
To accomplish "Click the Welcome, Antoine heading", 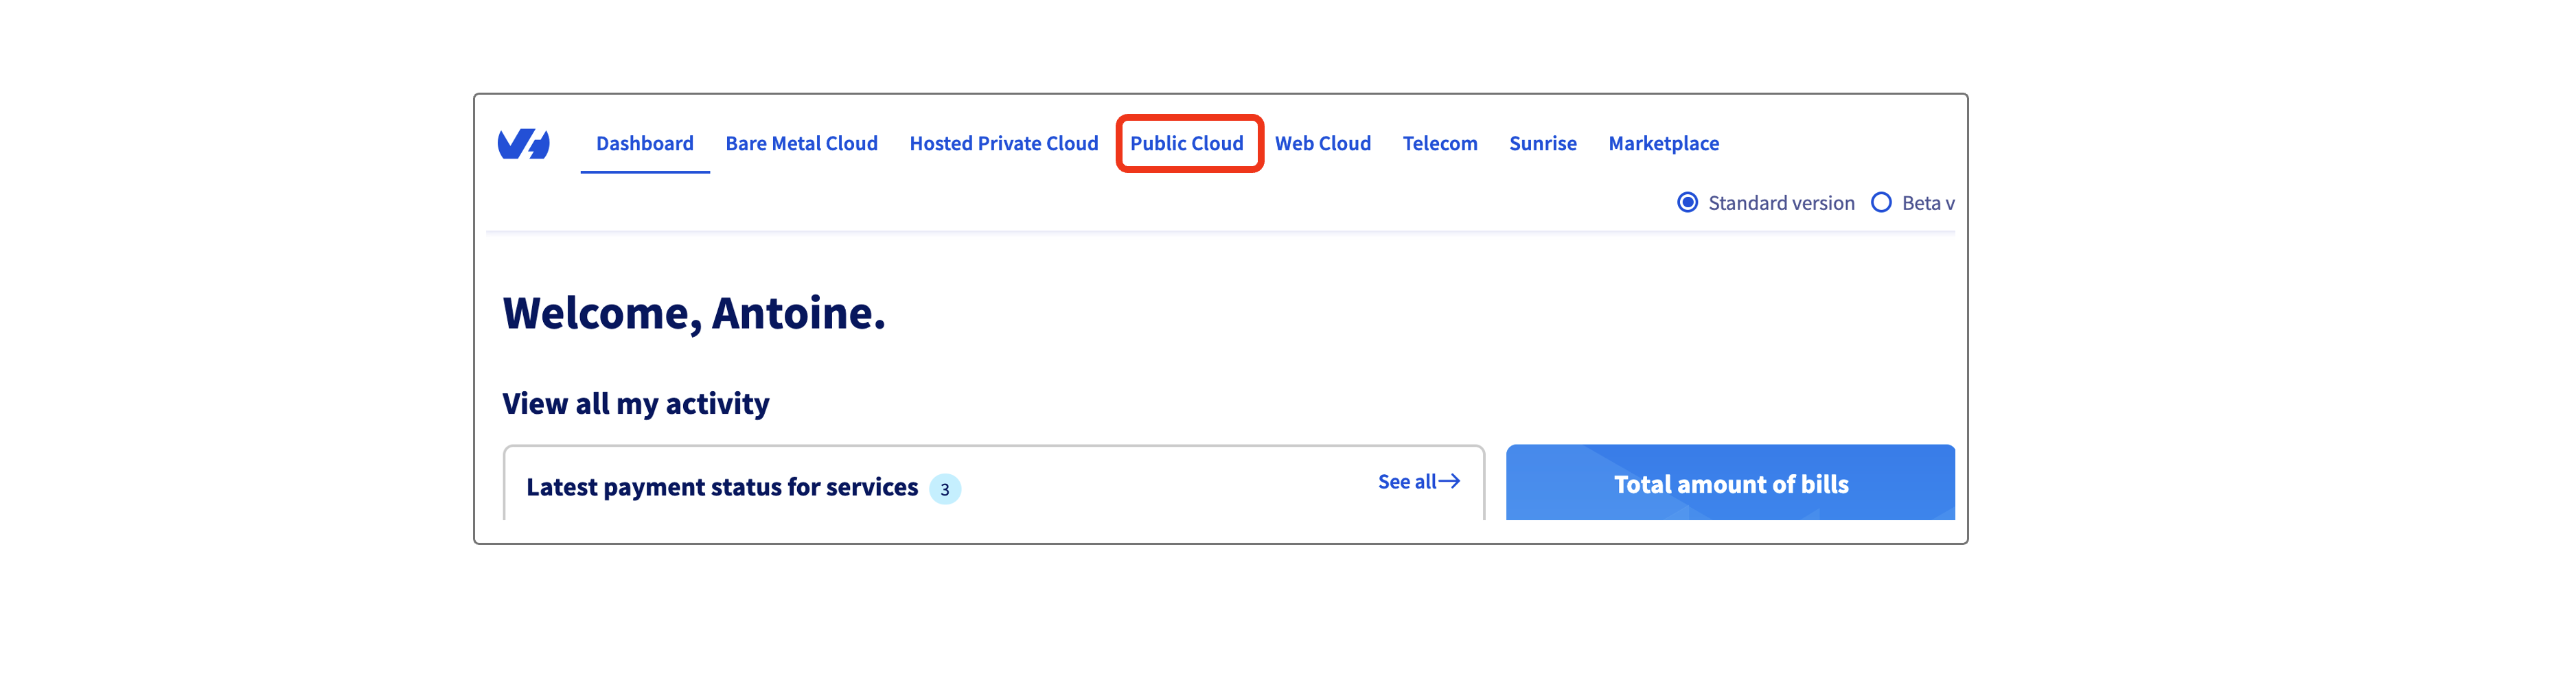I will point(693,313).
